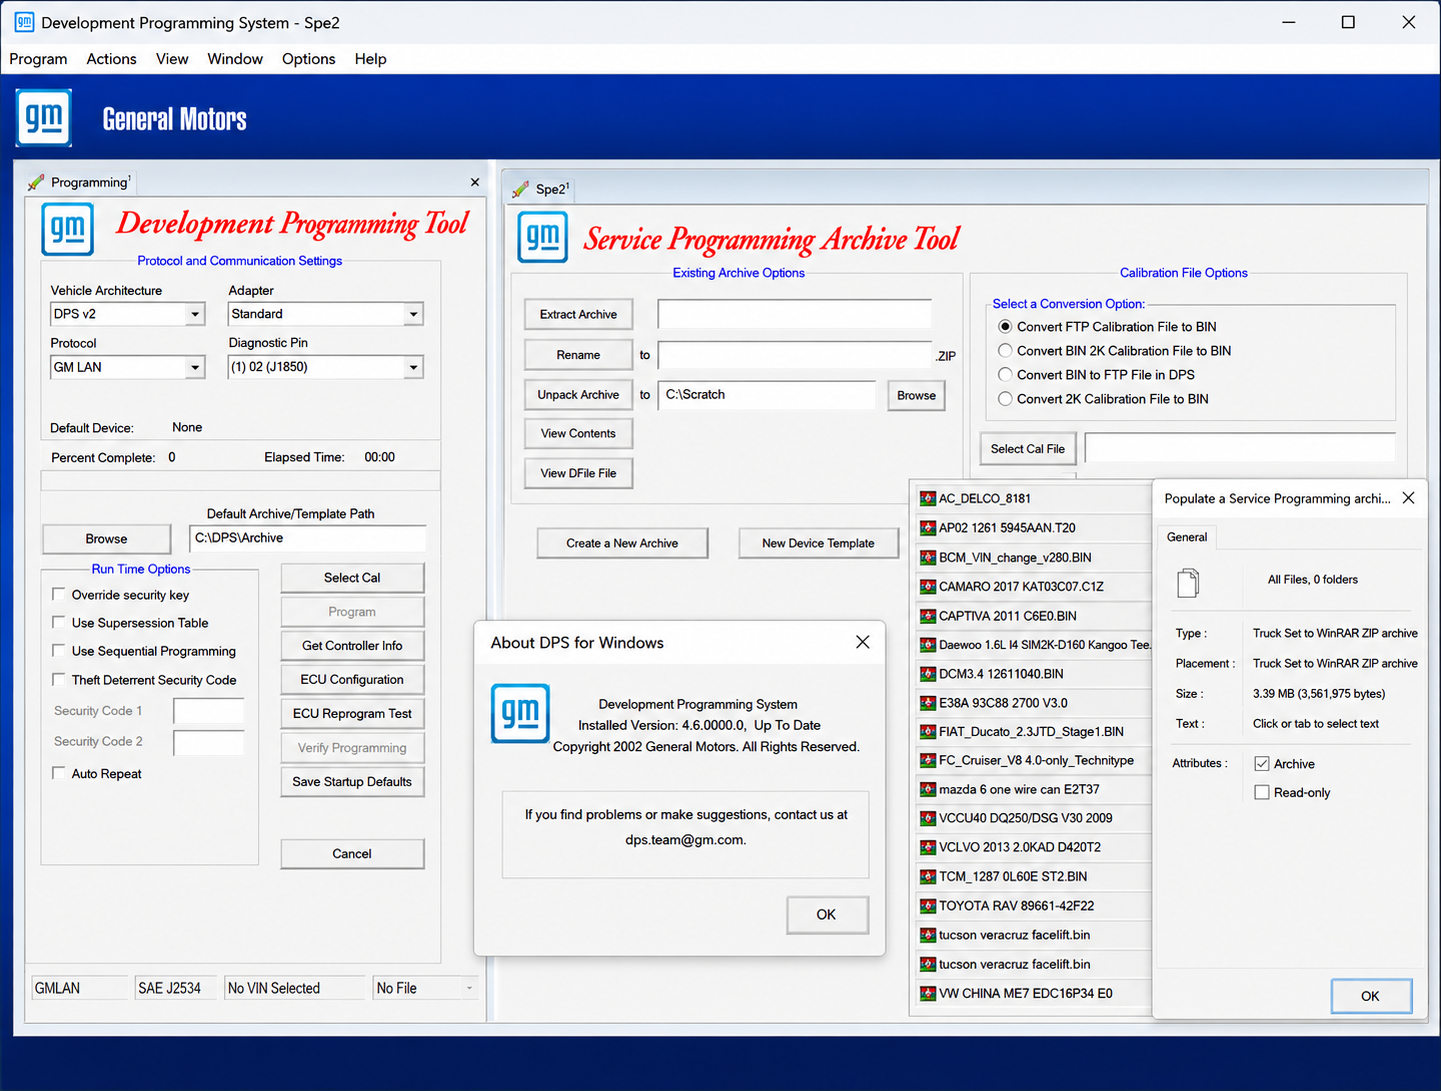Switch to the General tab
The width and height of the screenshot is (1441, 1091).
[x=1187, y=537]
